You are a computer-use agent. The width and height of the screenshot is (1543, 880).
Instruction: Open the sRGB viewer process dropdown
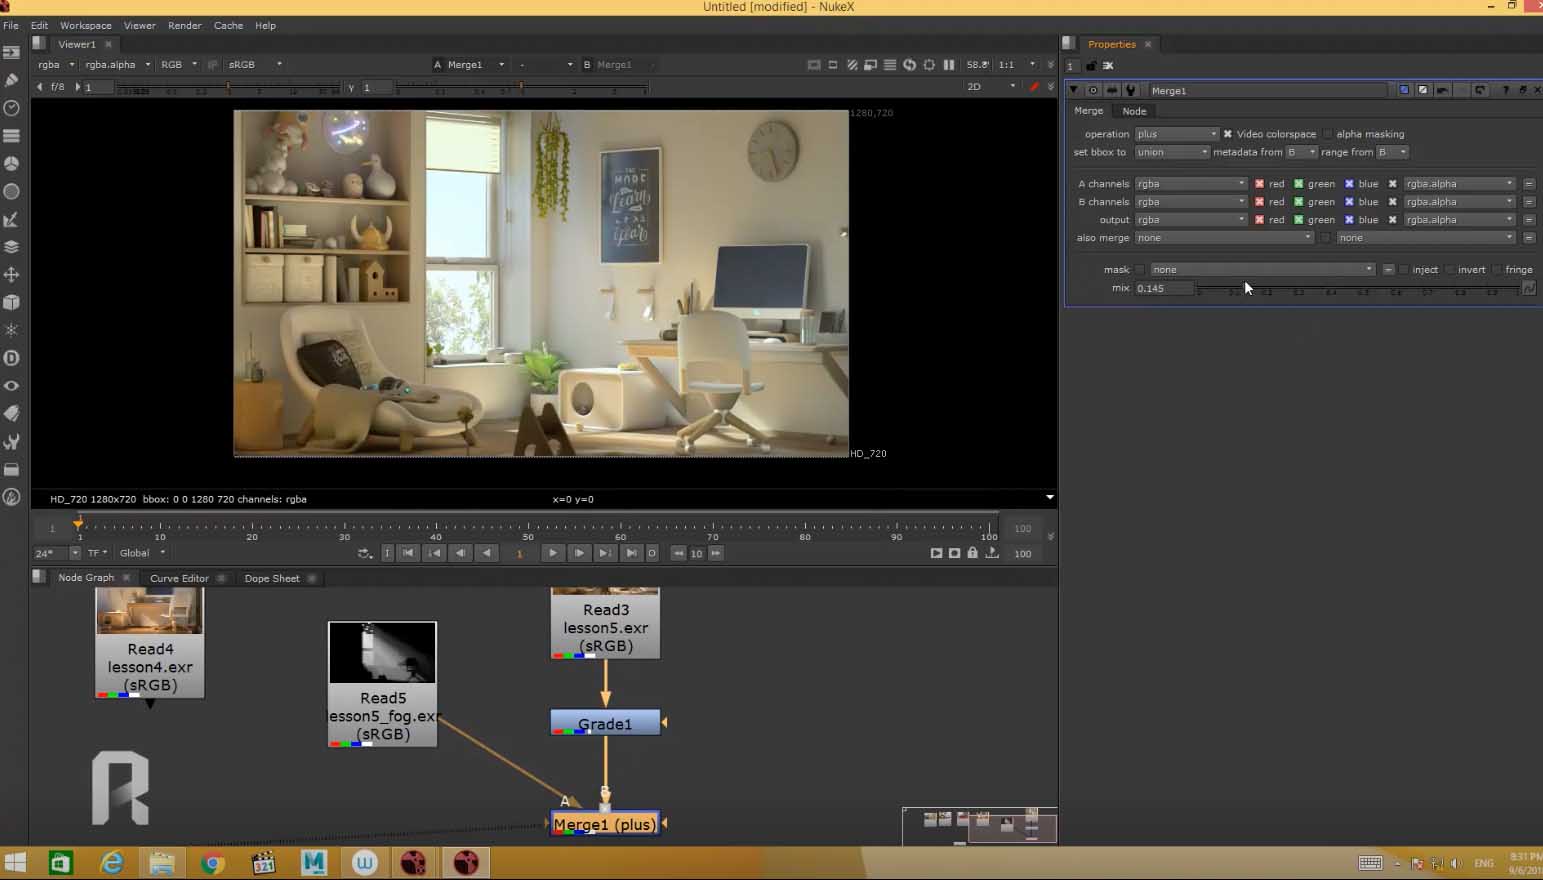click(x=255, y=65)
